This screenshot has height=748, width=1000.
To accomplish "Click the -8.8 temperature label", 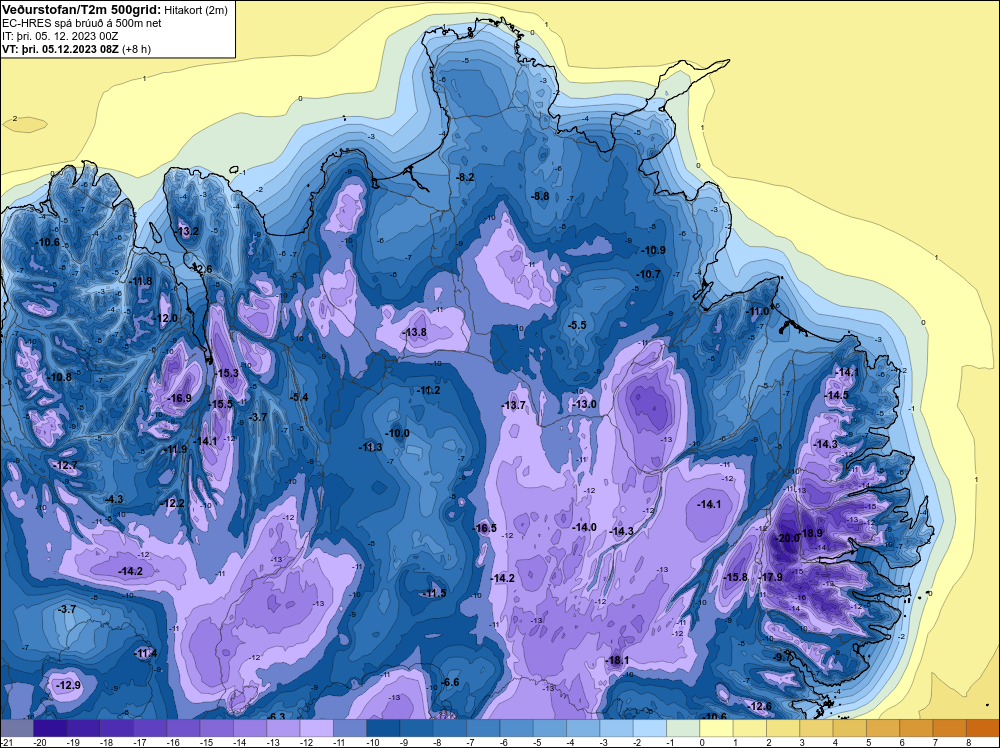I will 540,196.
